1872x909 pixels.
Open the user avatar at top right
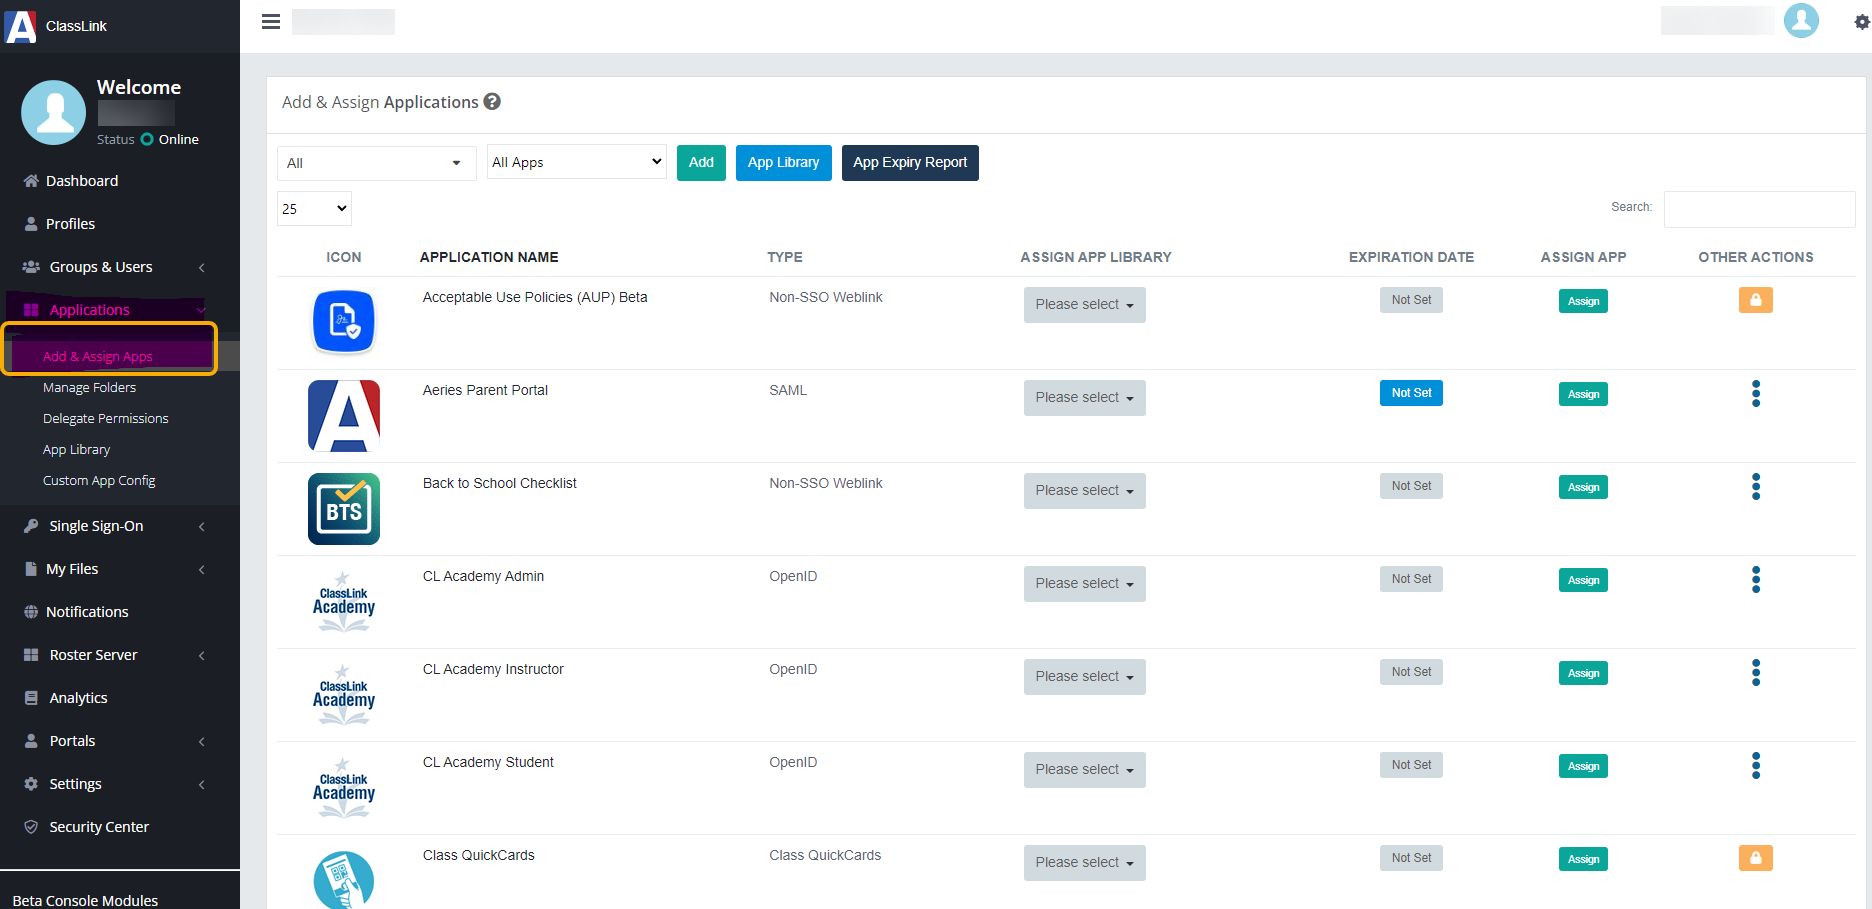[1801, 21]
